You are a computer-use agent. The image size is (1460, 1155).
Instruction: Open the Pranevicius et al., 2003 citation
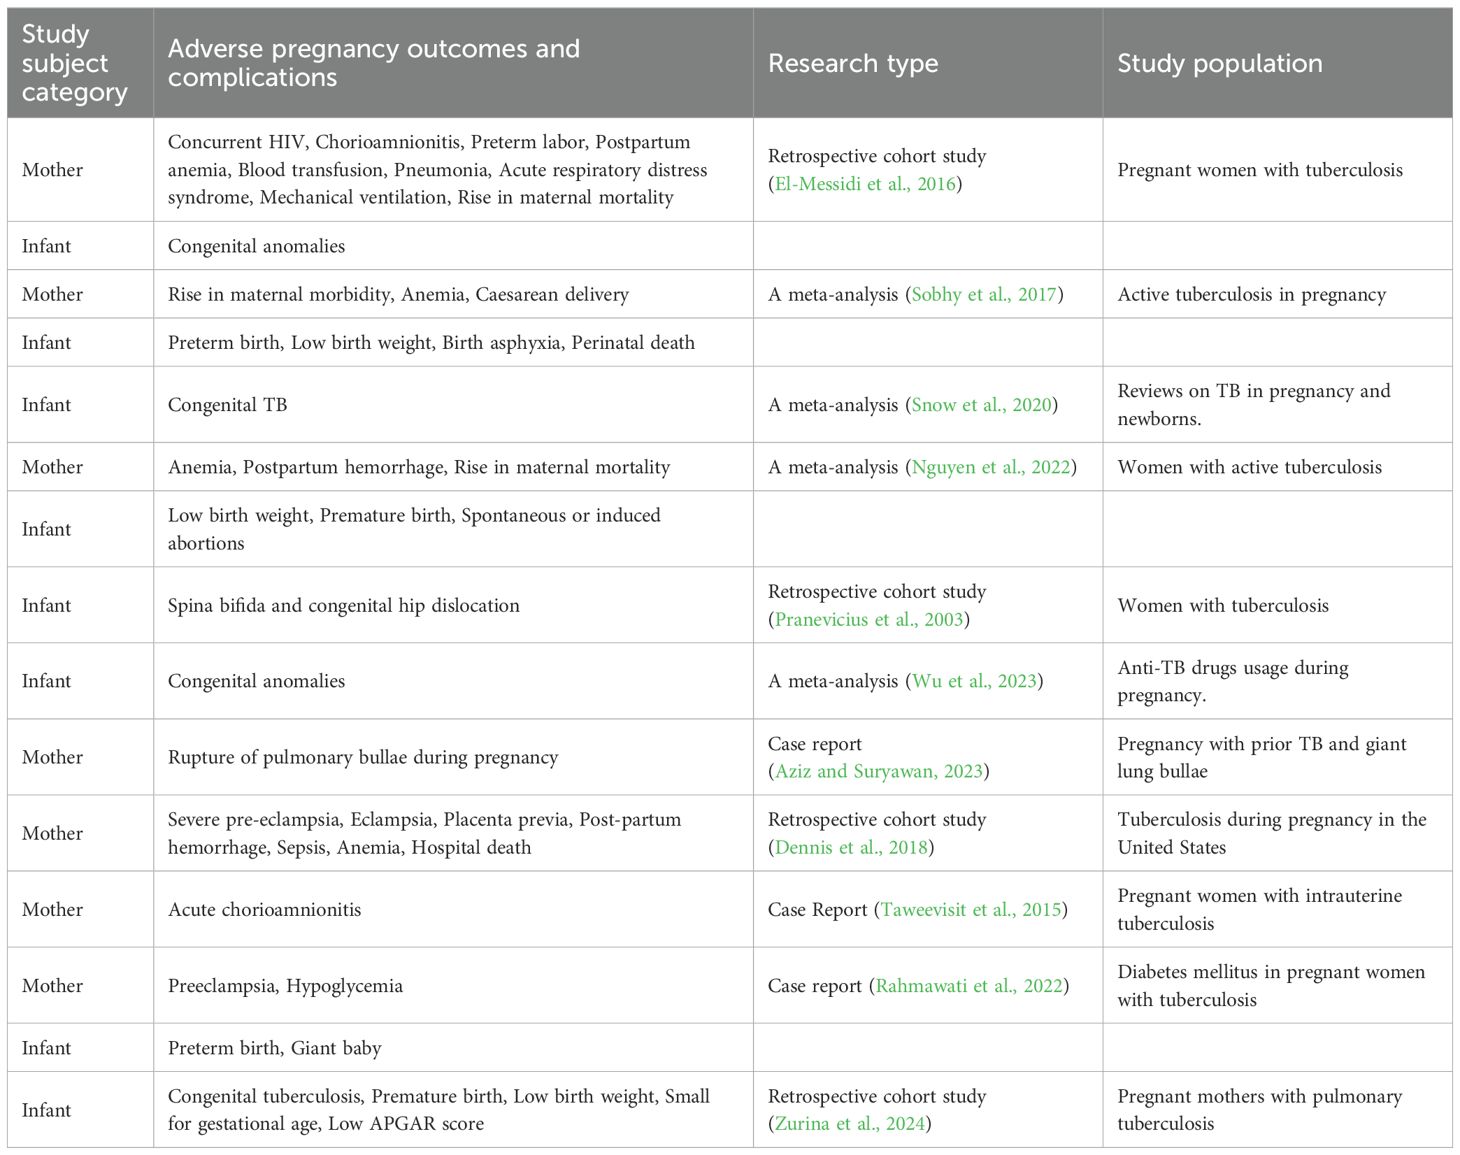point(868,619)
